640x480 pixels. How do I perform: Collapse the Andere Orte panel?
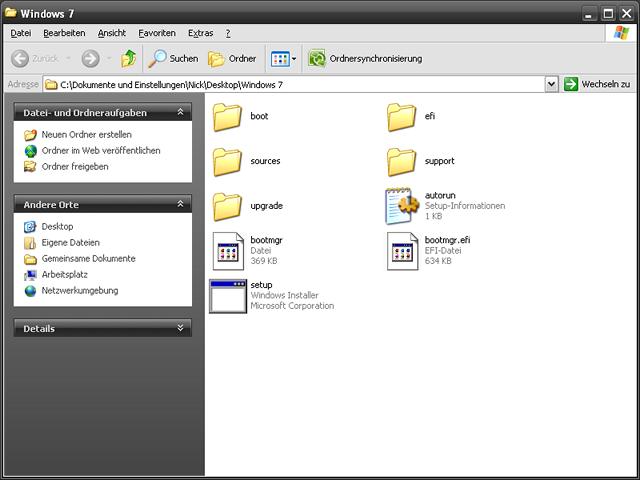tap(180, 204)
